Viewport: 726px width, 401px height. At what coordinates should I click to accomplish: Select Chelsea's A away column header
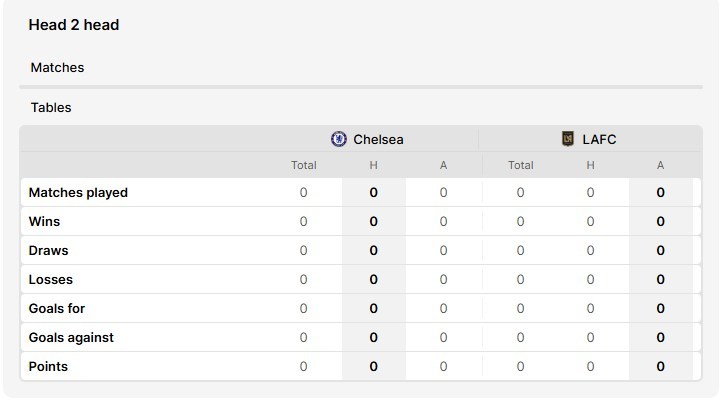point(443,165)
